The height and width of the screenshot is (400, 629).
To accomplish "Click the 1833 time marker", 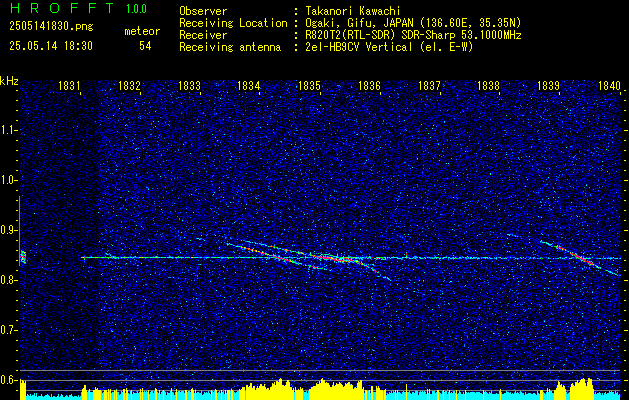I will click(189, 85).
